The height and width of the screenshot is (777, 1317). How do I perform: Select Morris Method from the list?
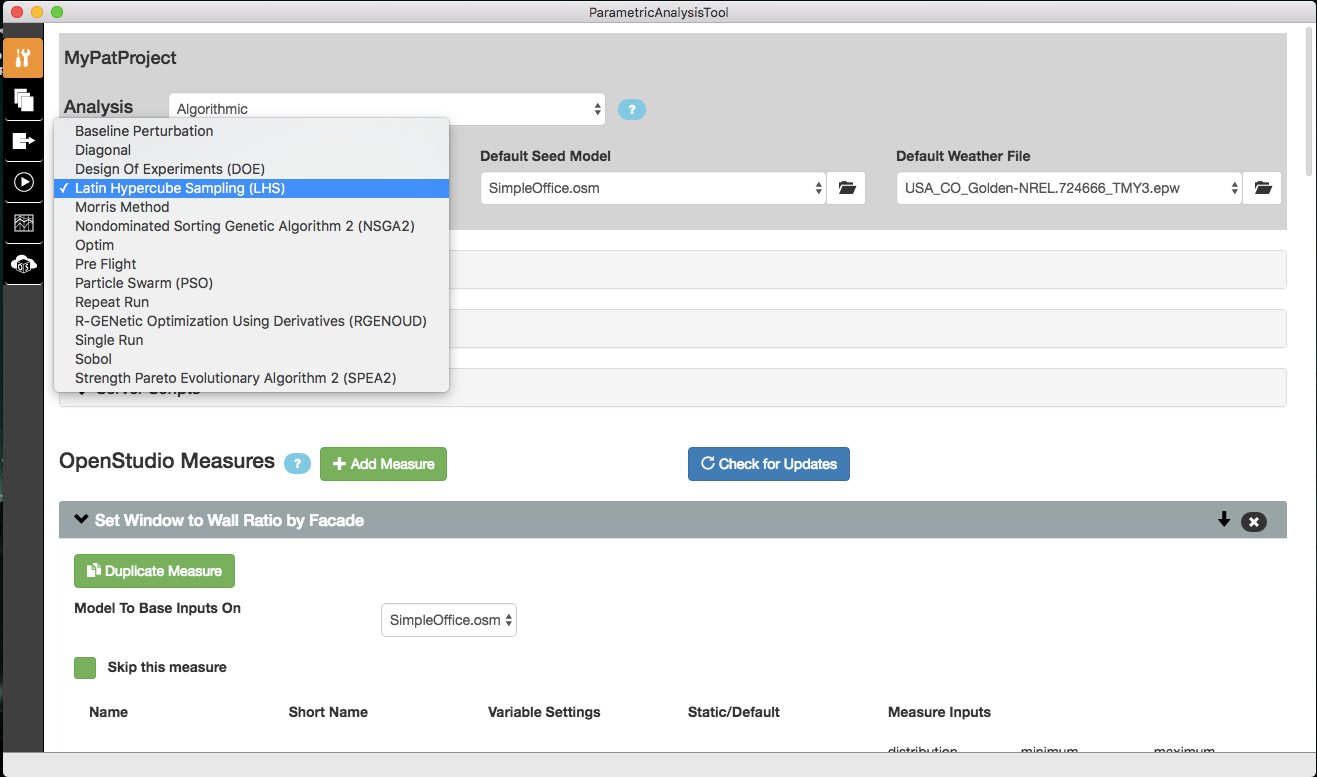tap(122, 207)
